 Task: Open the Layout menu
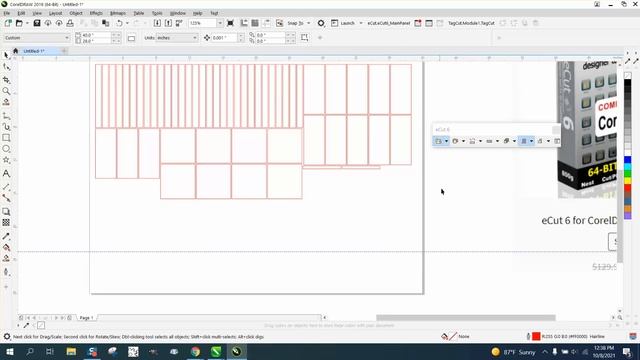[56, 13]
